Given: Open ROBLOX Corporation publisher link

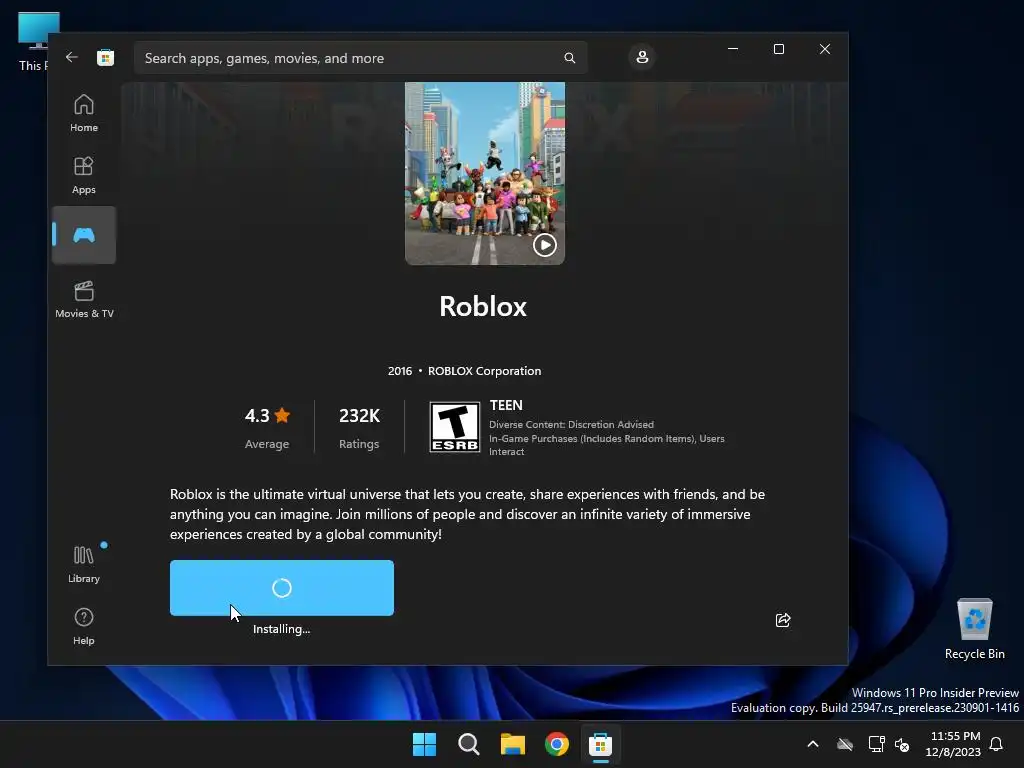Looking at the screenshot, I should click(485, 371).
